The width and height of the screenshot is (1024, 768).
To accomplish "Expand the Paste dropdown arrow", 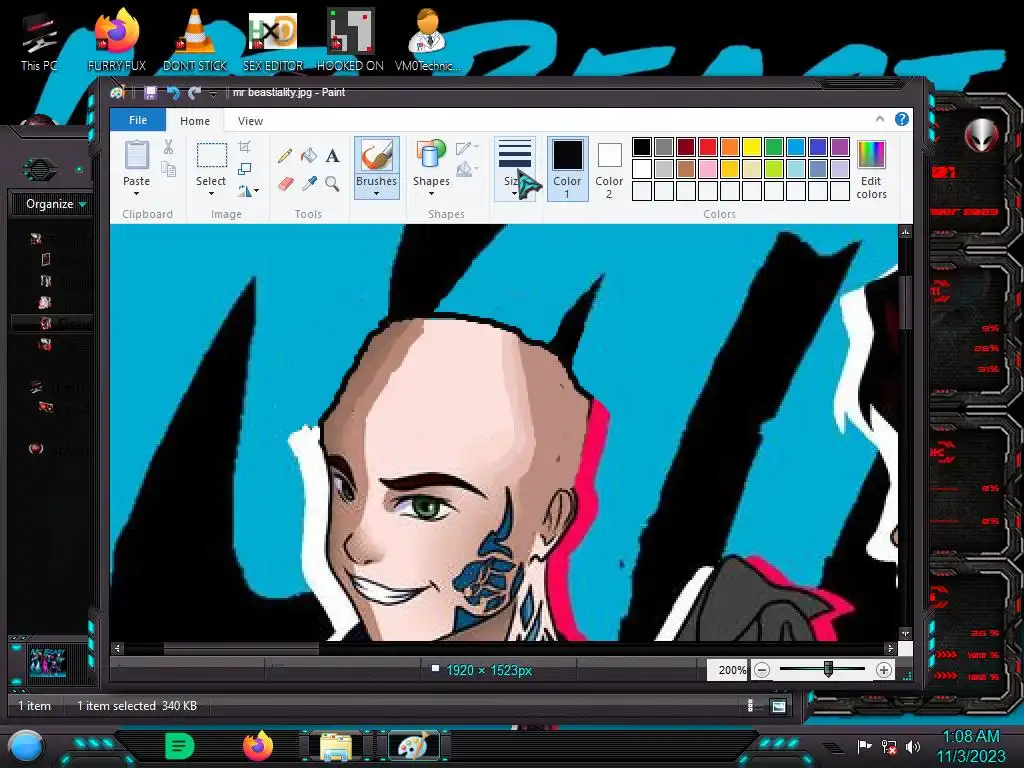I will [x=136, y=193].
